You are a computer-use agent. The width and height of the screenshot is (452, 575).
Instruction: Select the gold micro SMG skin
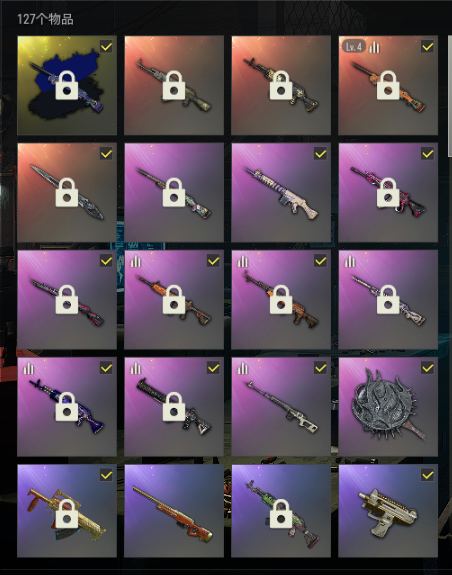[388, 510]
